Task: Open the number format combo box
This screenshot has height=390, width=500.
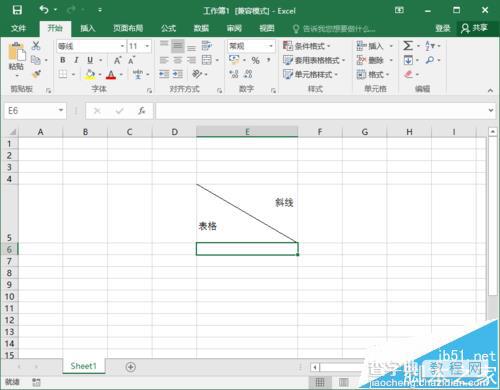Action: (x=251, y=46)
